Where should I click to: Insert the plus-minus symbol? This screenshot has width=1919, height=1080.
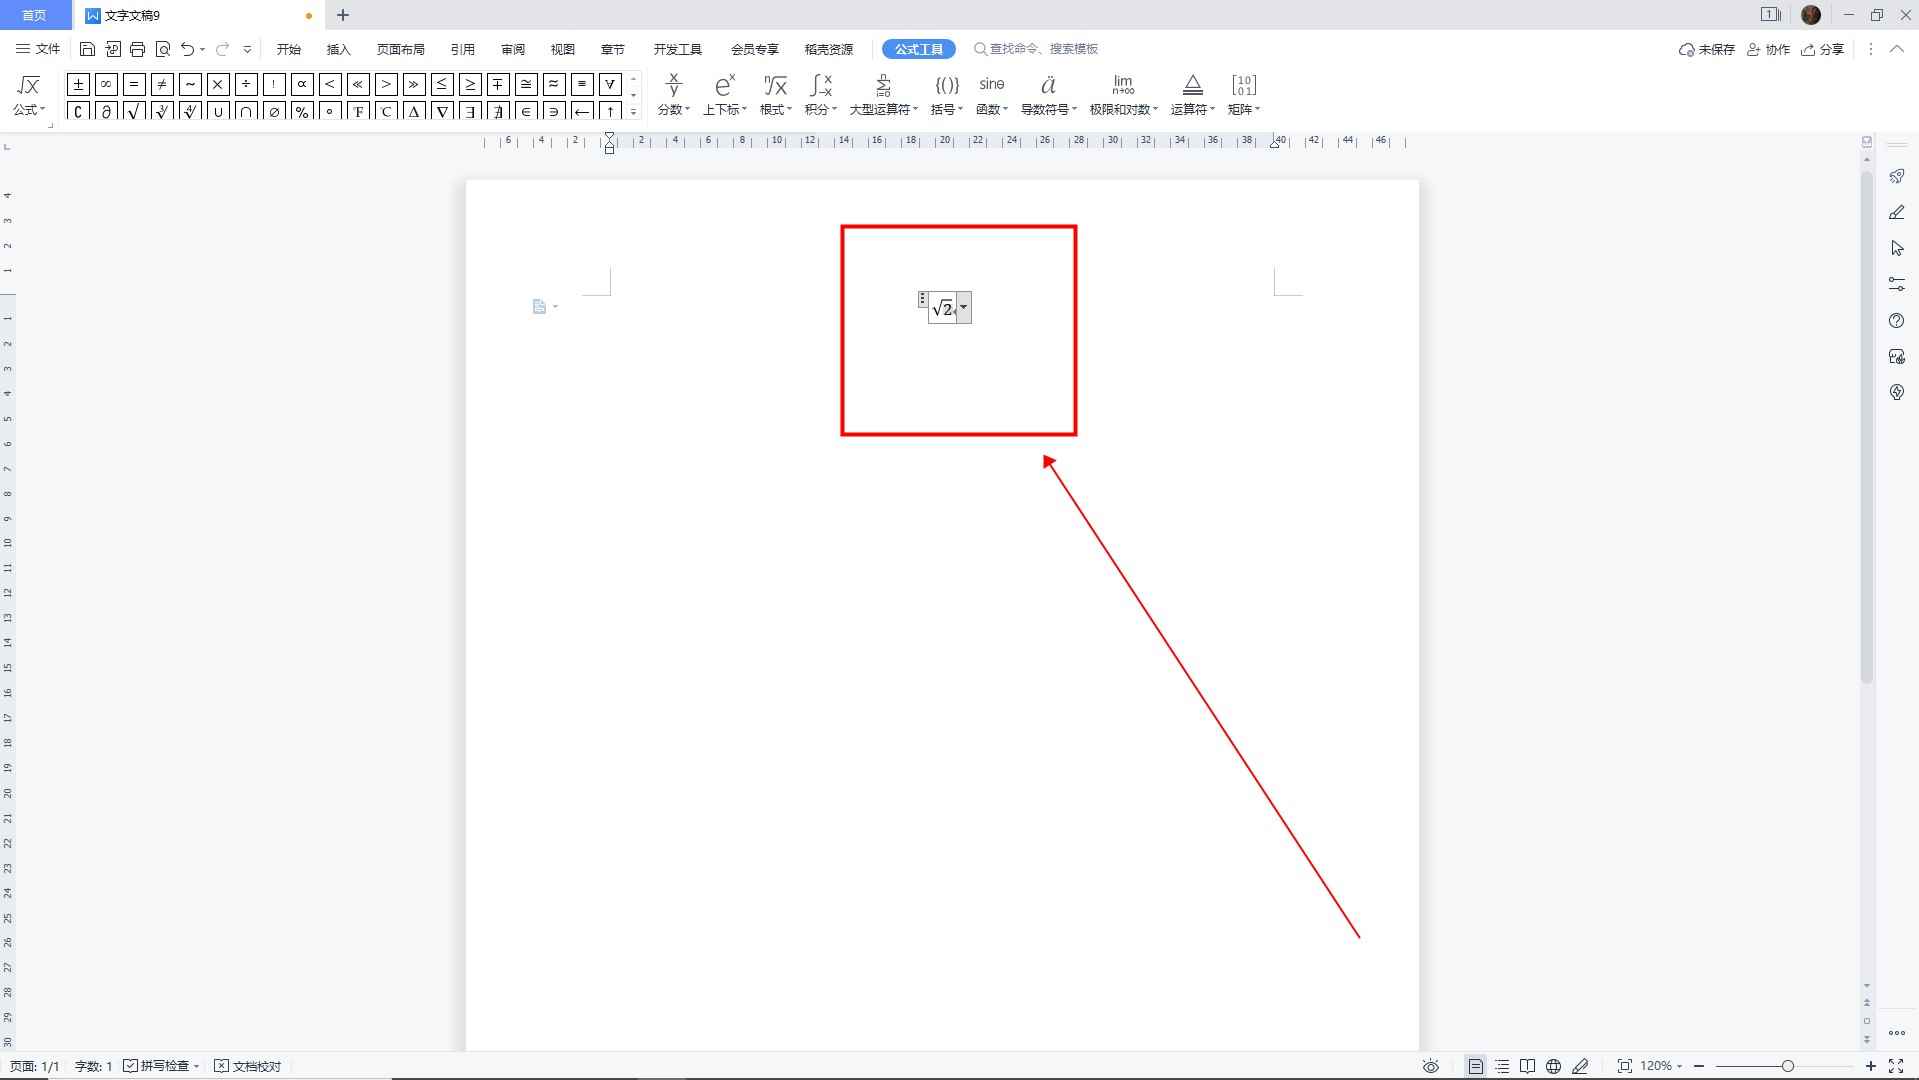tap(78, 84)
